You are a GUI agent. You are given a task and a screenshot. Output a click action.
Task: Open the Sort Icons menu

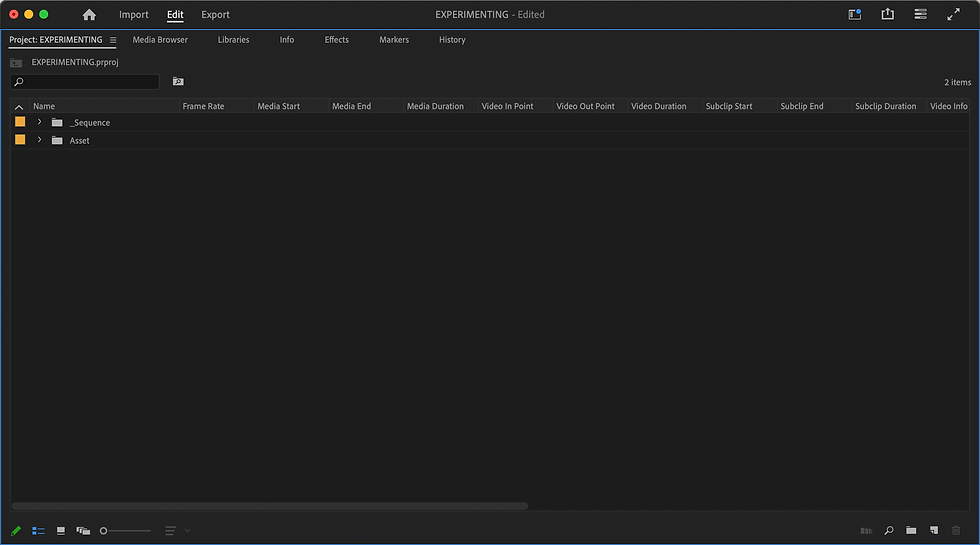(x=170, y=531)
